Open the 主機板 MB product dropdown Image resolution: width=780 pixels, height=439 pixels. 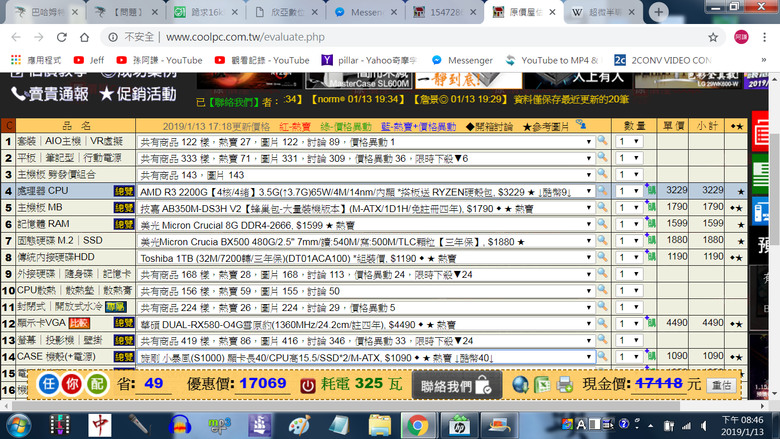click(366, 208)
